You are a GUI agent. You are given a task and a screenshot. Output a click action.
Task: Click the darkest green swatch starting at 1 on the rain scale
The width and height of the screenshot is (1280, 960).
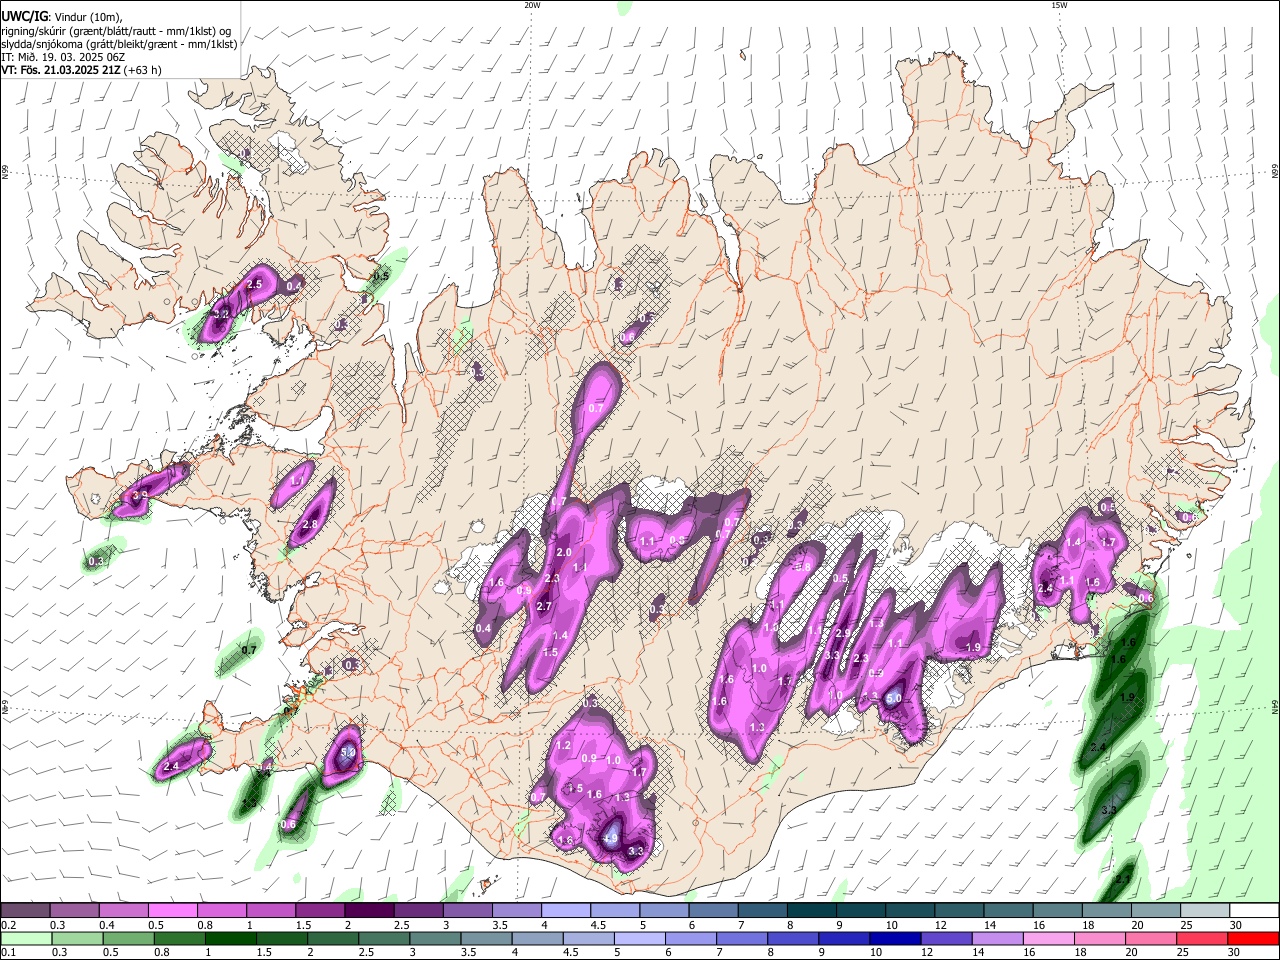(230, 939)
